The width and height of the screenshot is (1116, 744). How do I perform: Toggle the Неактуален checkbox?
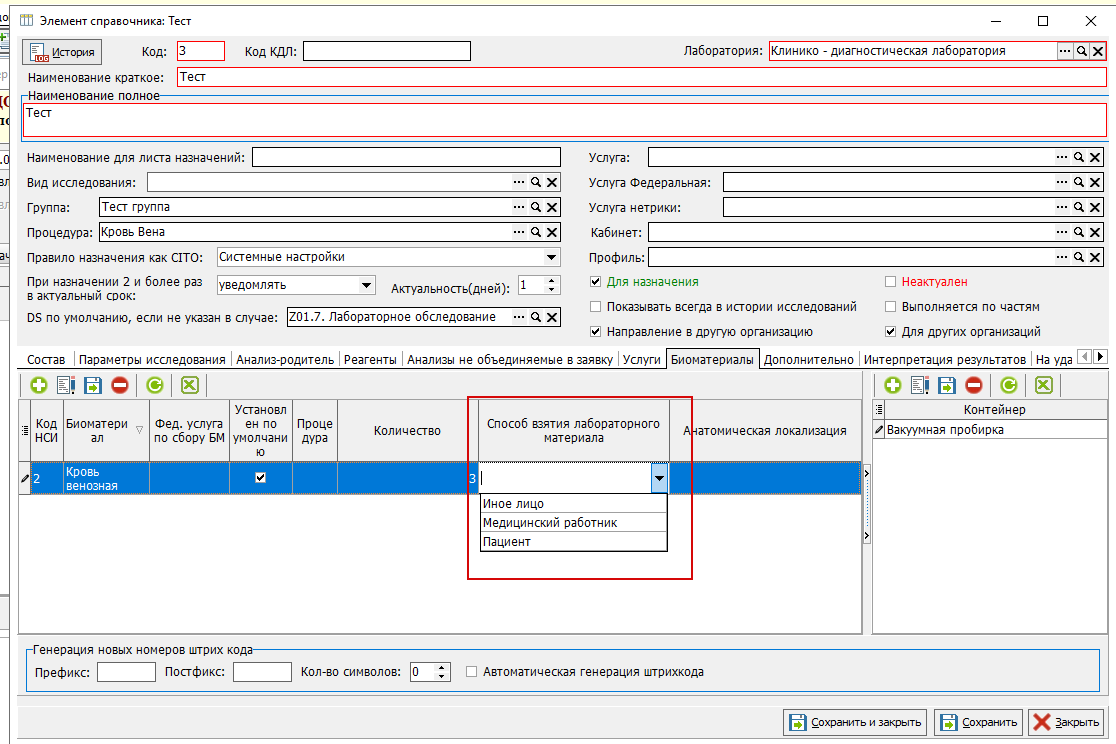890,282
